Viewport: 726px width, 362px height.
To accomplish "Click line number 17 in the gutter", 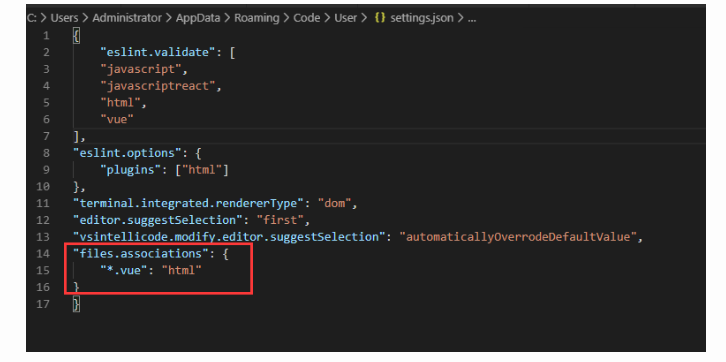I will tap(43, 304).
